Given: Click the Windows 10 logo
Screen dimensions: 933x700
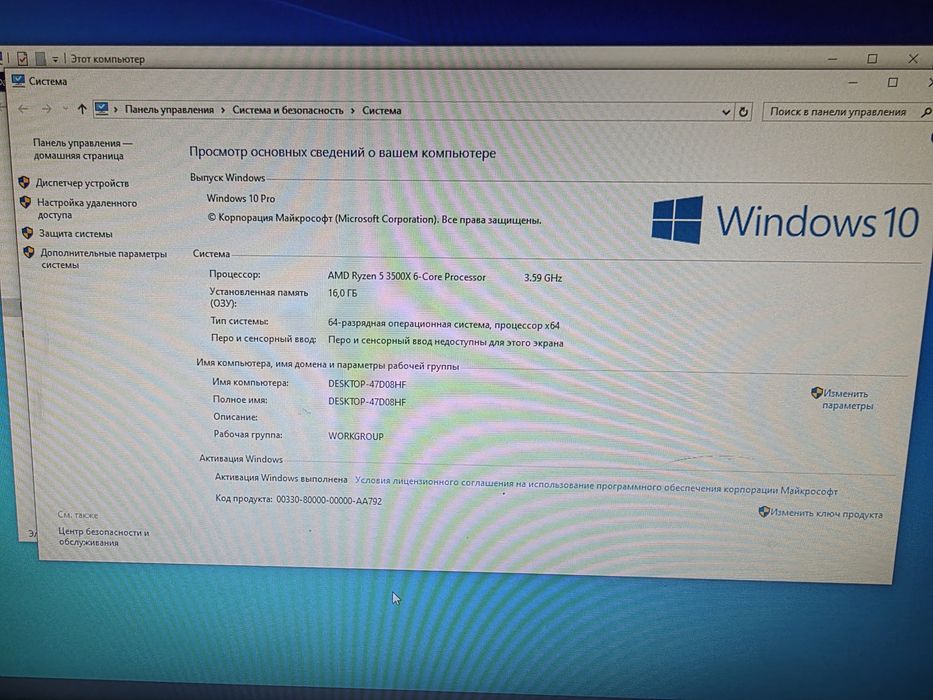Looking at the screenshot, I should (785, 220).
